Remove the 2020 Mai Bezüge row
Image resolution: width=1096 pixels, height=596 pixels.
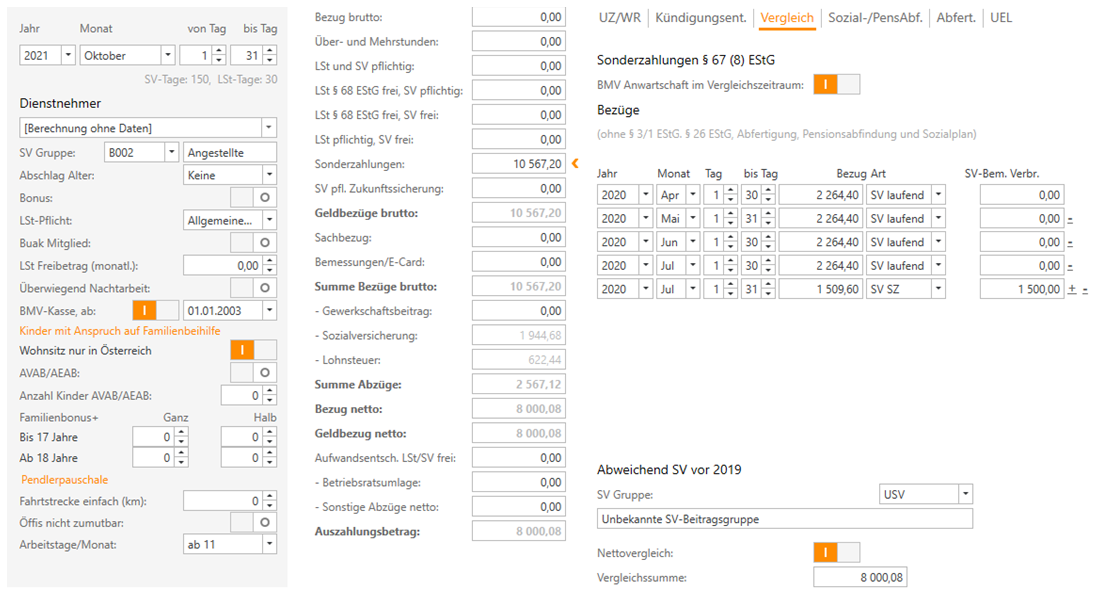[x=1070, y=219]
